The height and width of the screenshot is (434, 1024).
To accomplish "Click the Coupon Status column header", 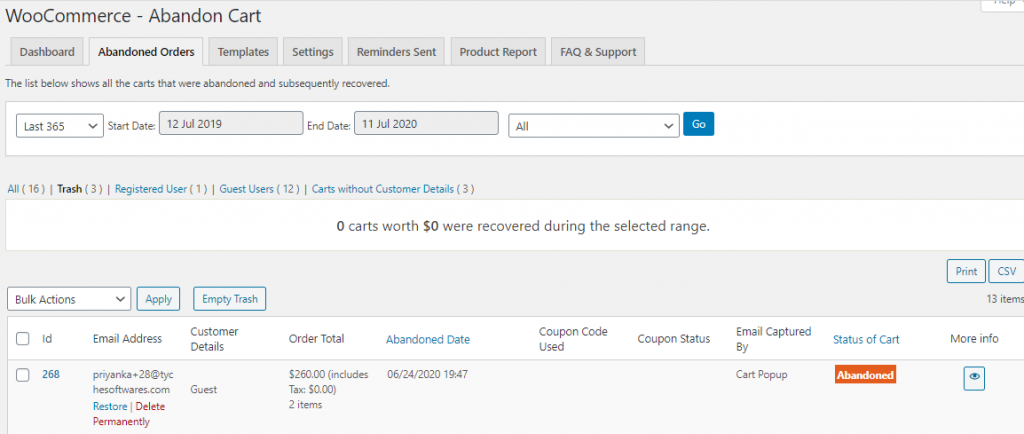I will click(673, 339).
